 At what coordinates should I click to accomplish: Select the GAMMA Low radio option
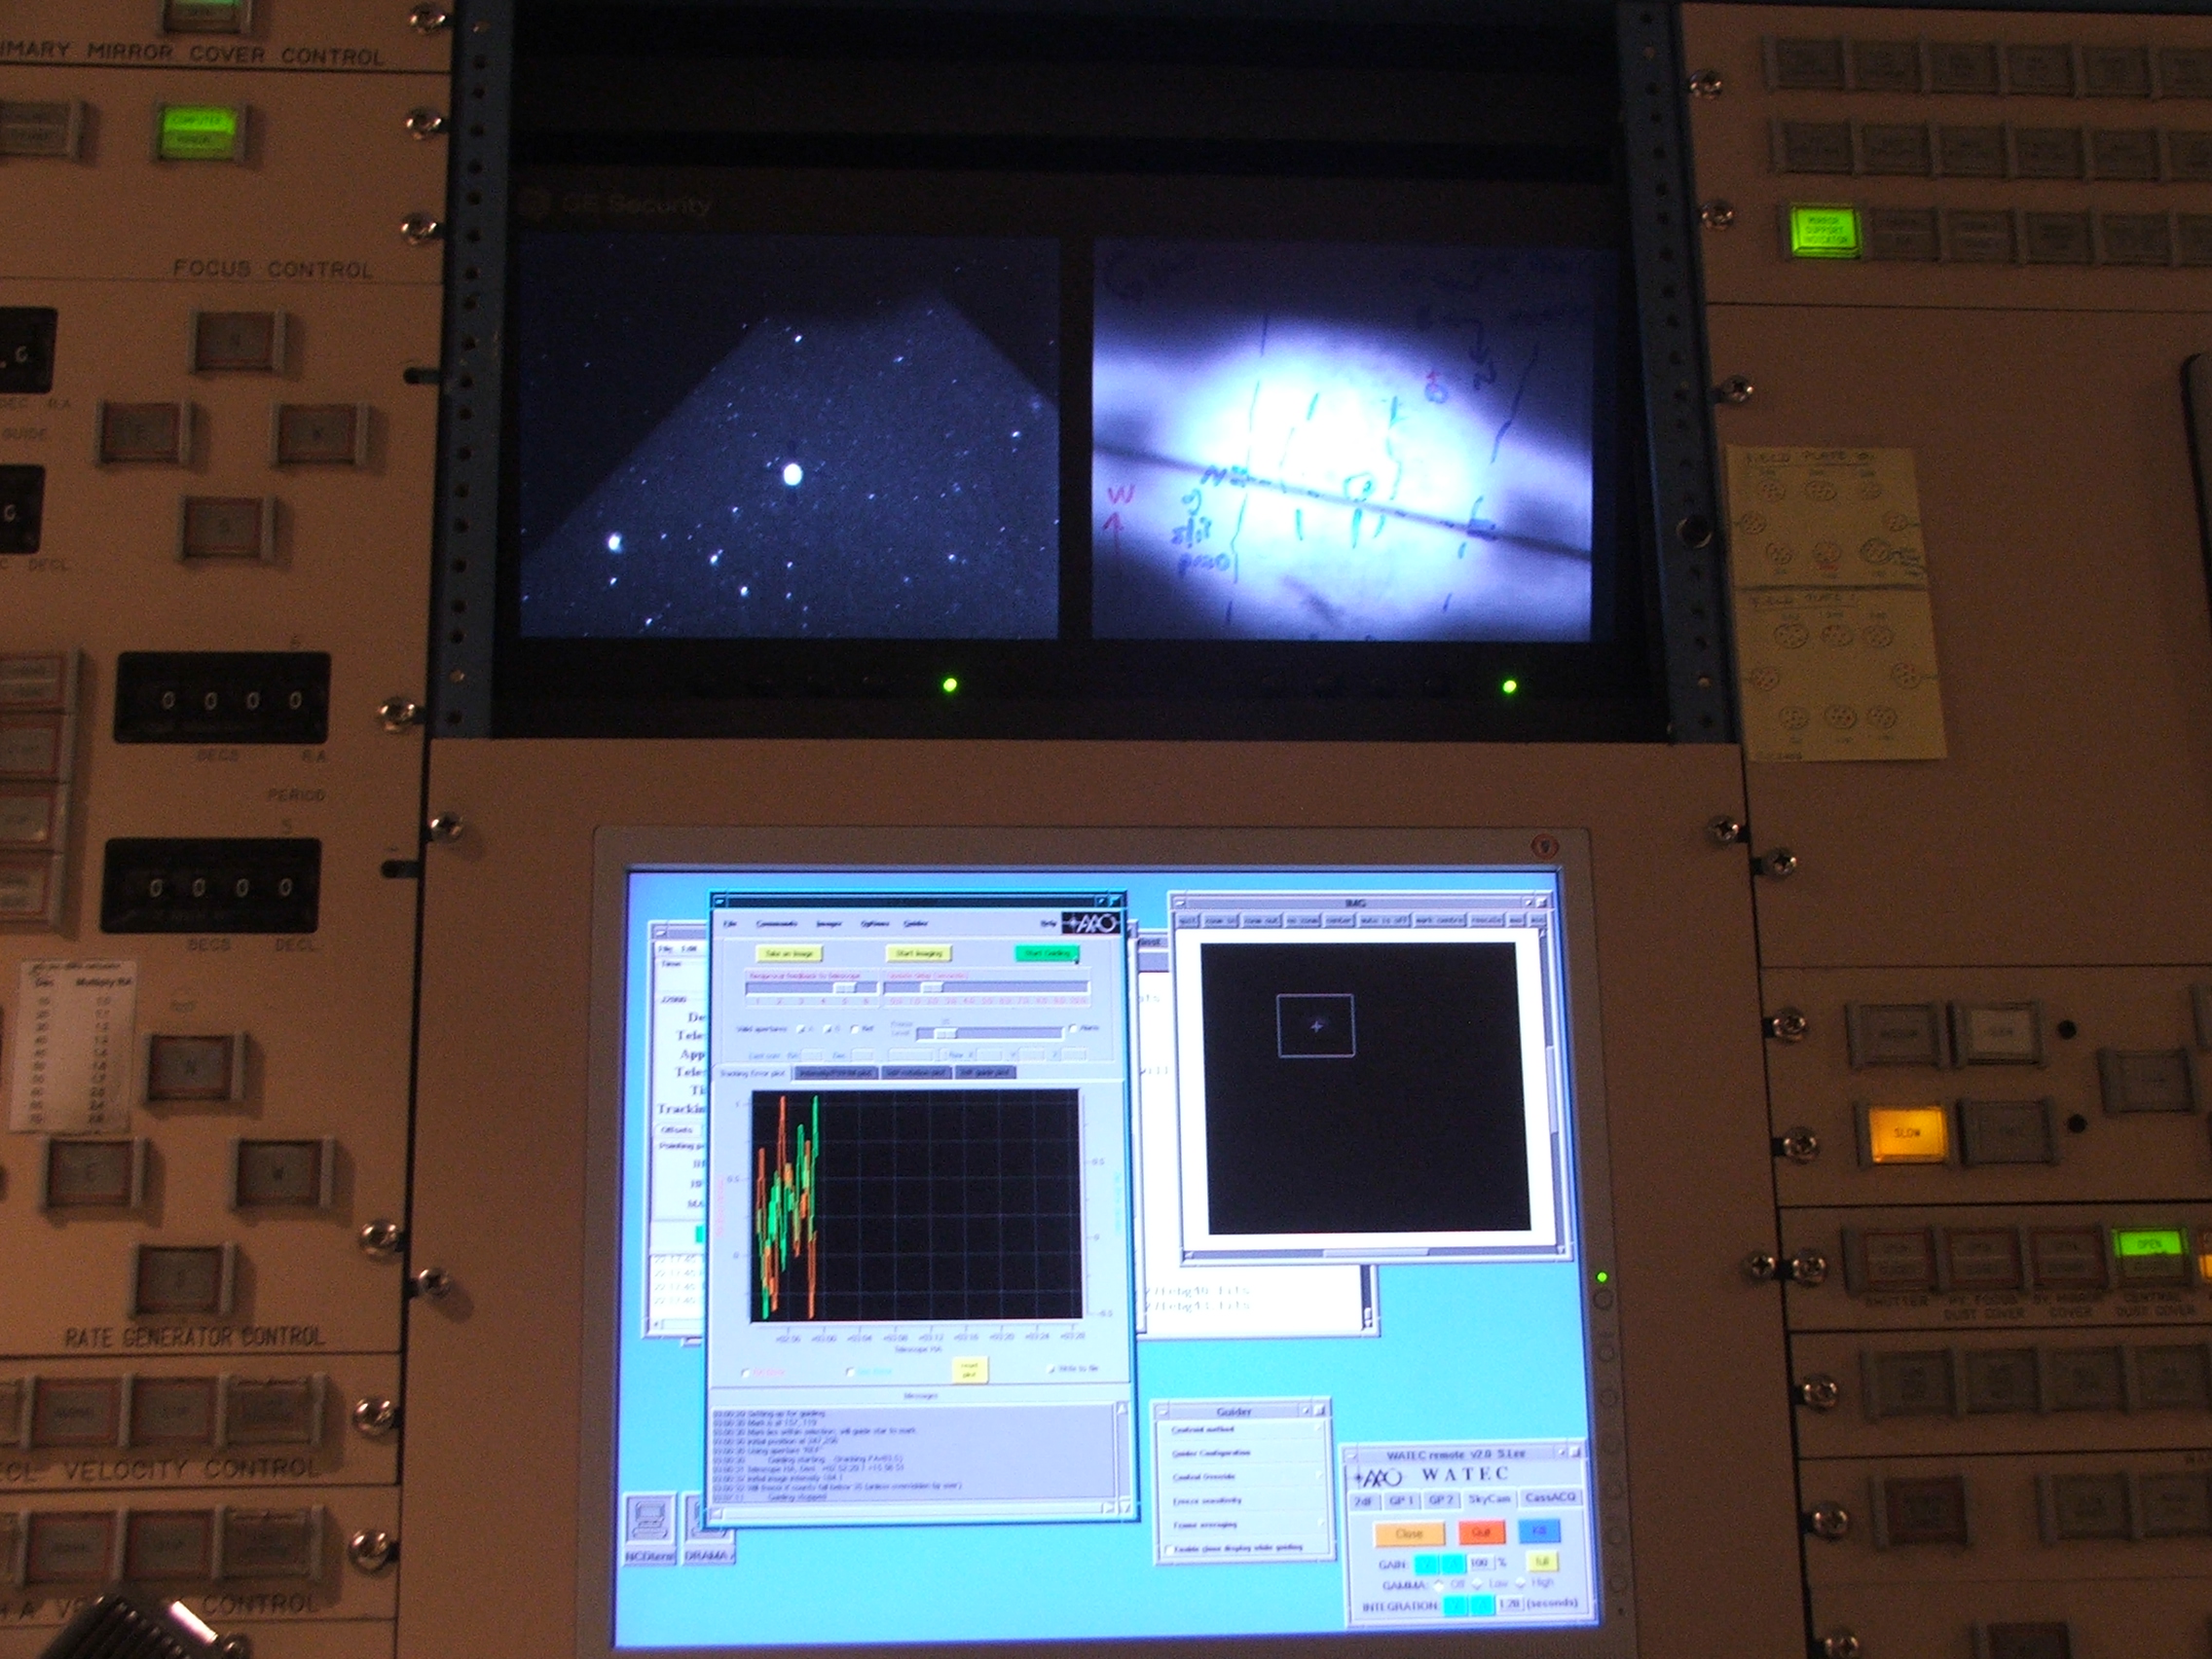(x=1478, y=1585)
